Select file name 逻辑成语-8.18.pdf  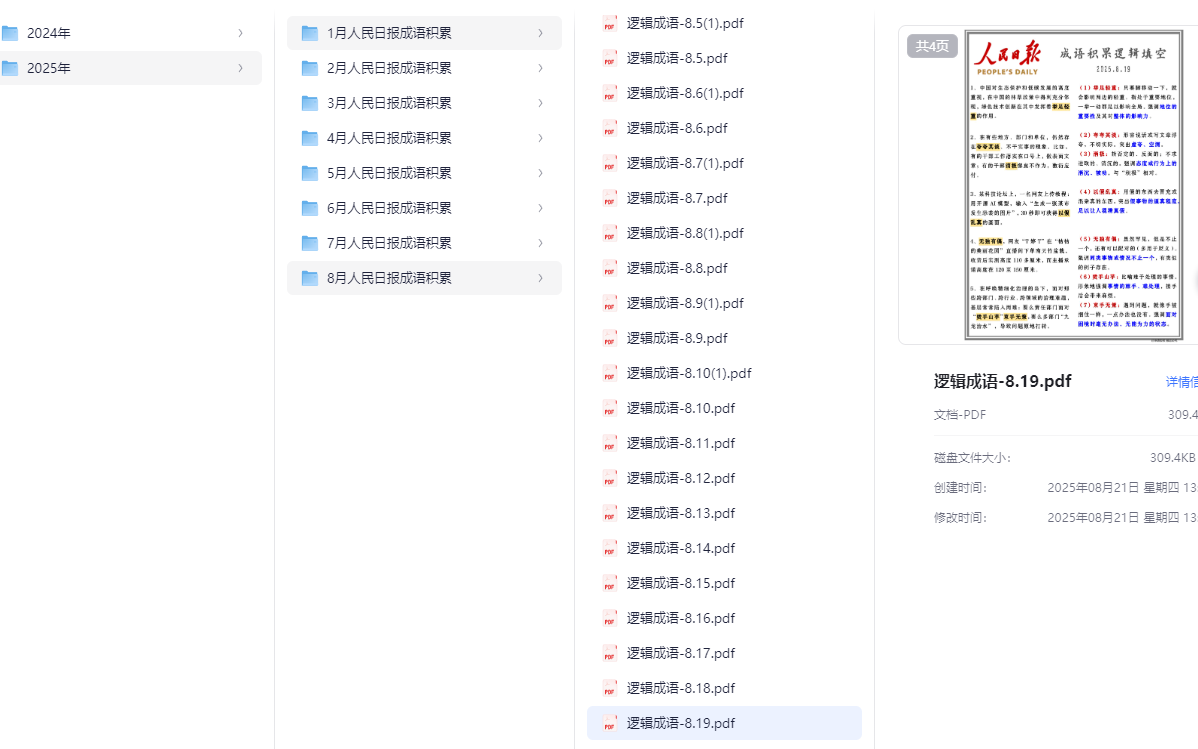click(x=681, y=688)
